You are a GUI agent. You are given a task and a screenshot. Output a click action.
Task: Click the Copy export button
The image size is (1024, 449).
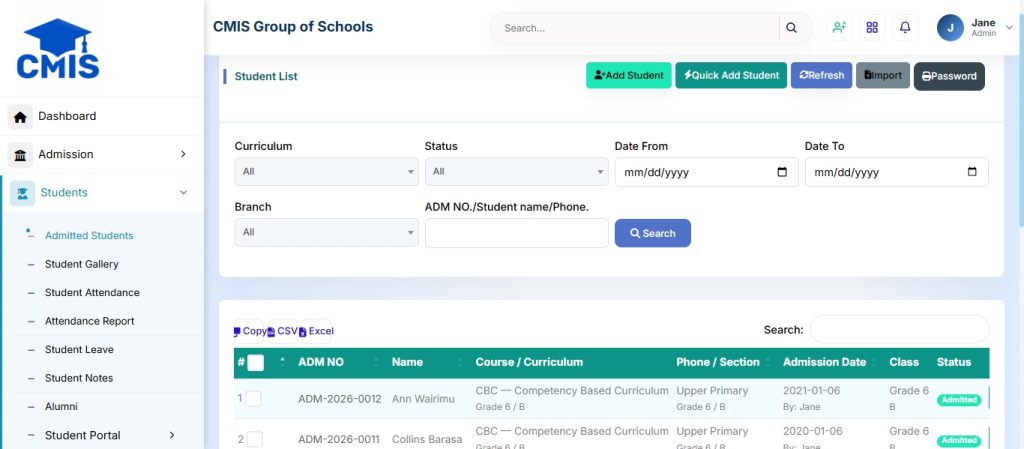point(249,332)
